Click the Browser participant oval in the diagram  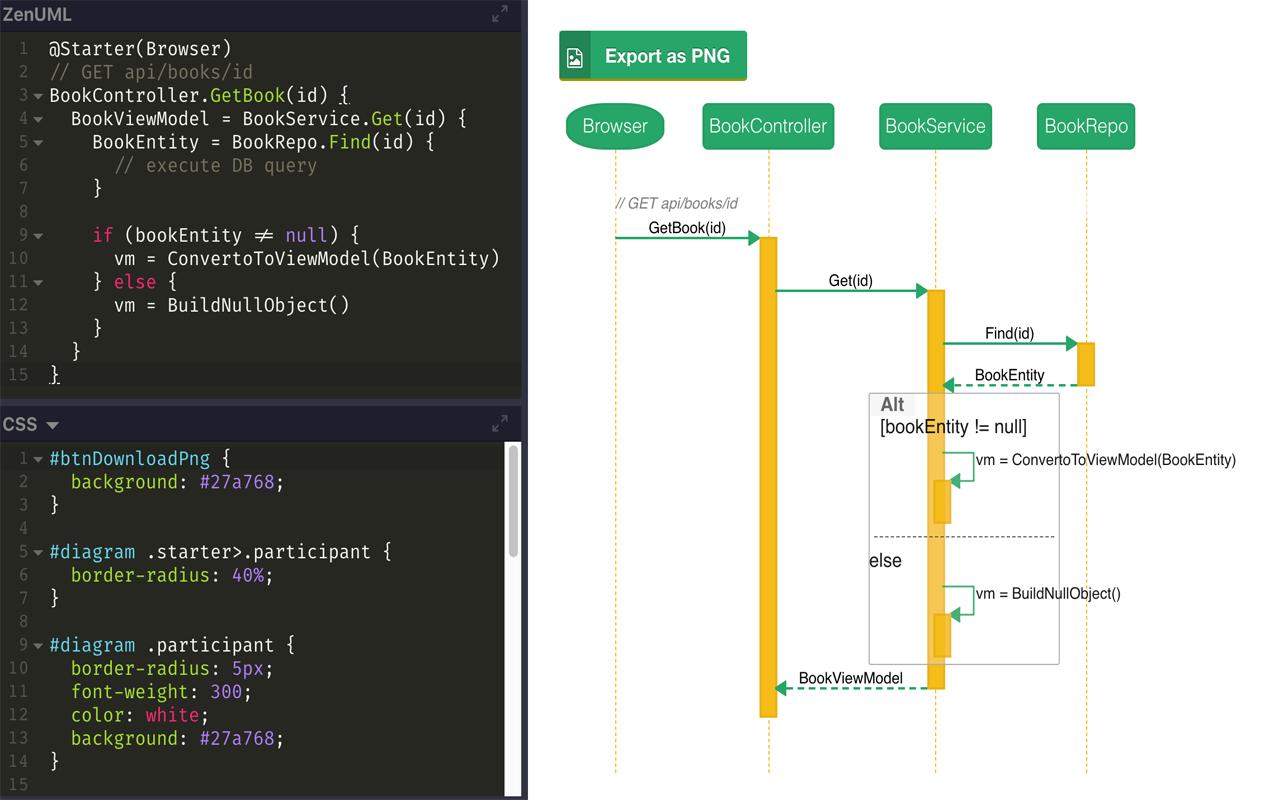pos(614,126)
